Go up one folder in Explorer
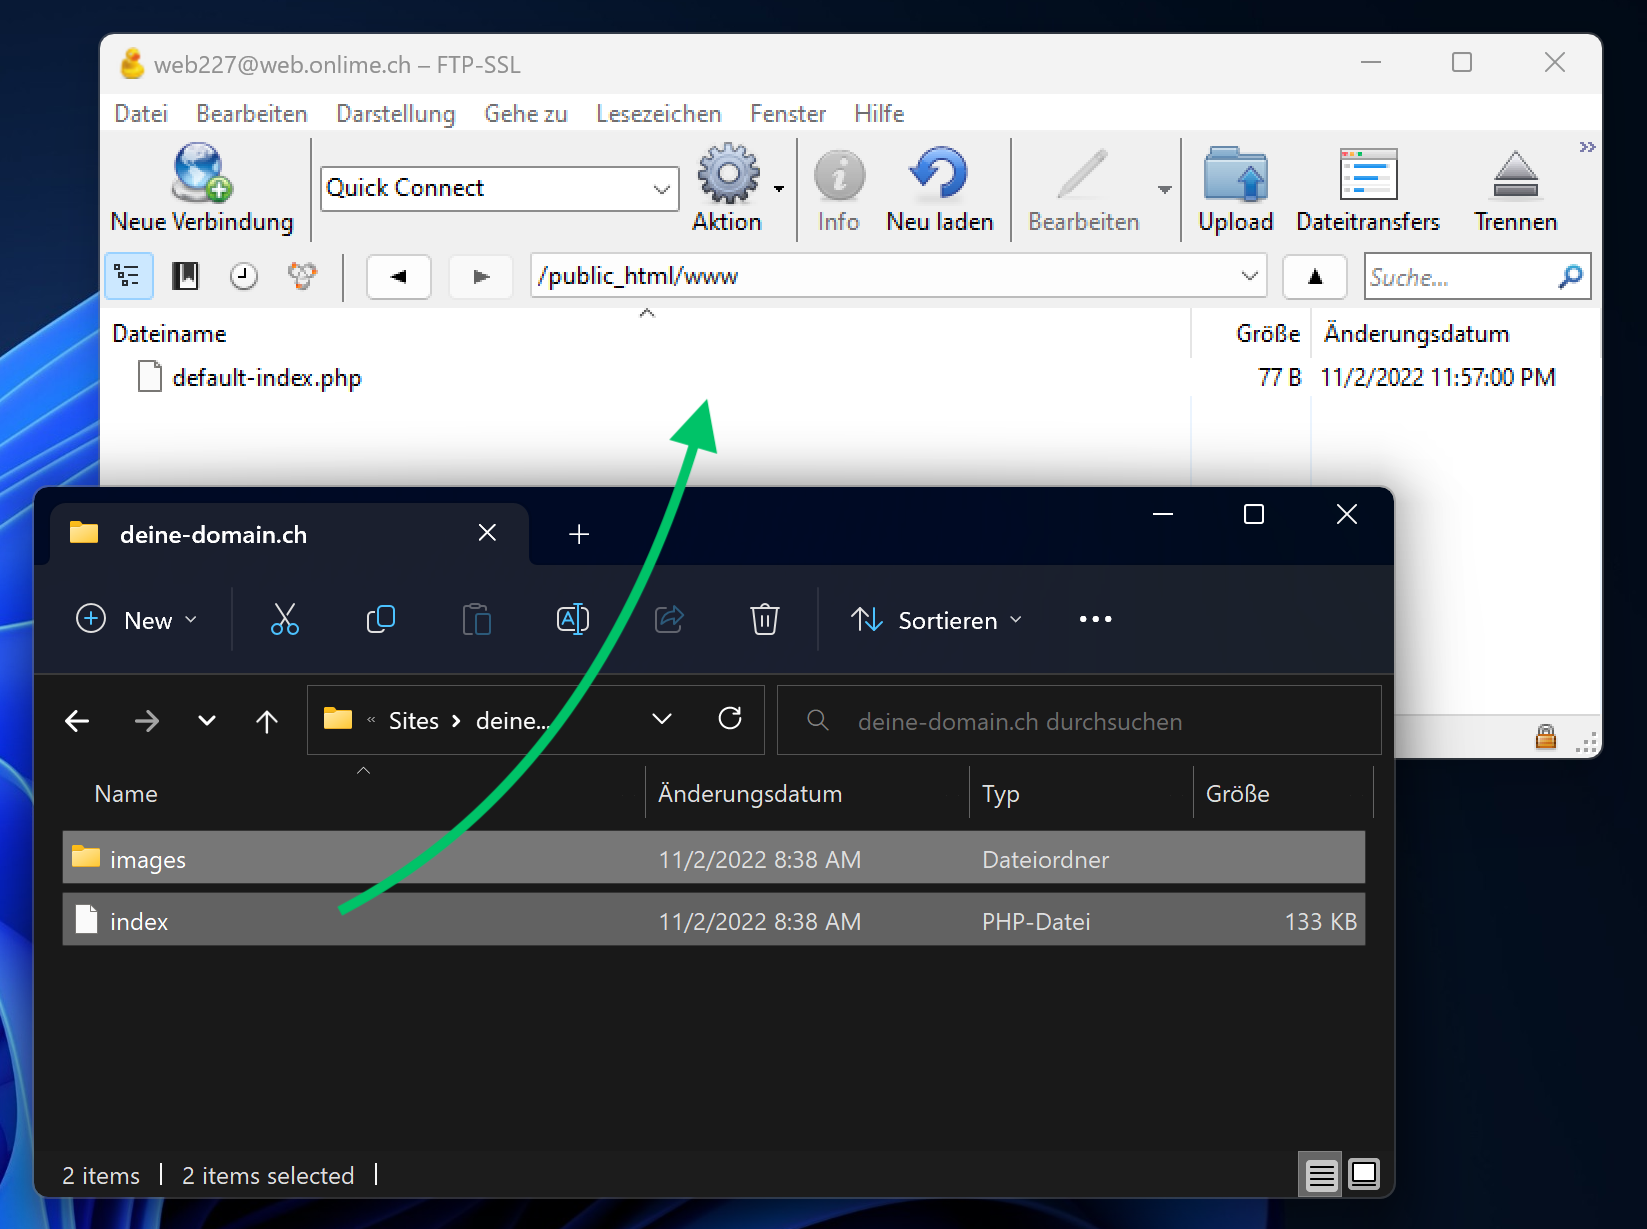 click(x=267, y=721)
